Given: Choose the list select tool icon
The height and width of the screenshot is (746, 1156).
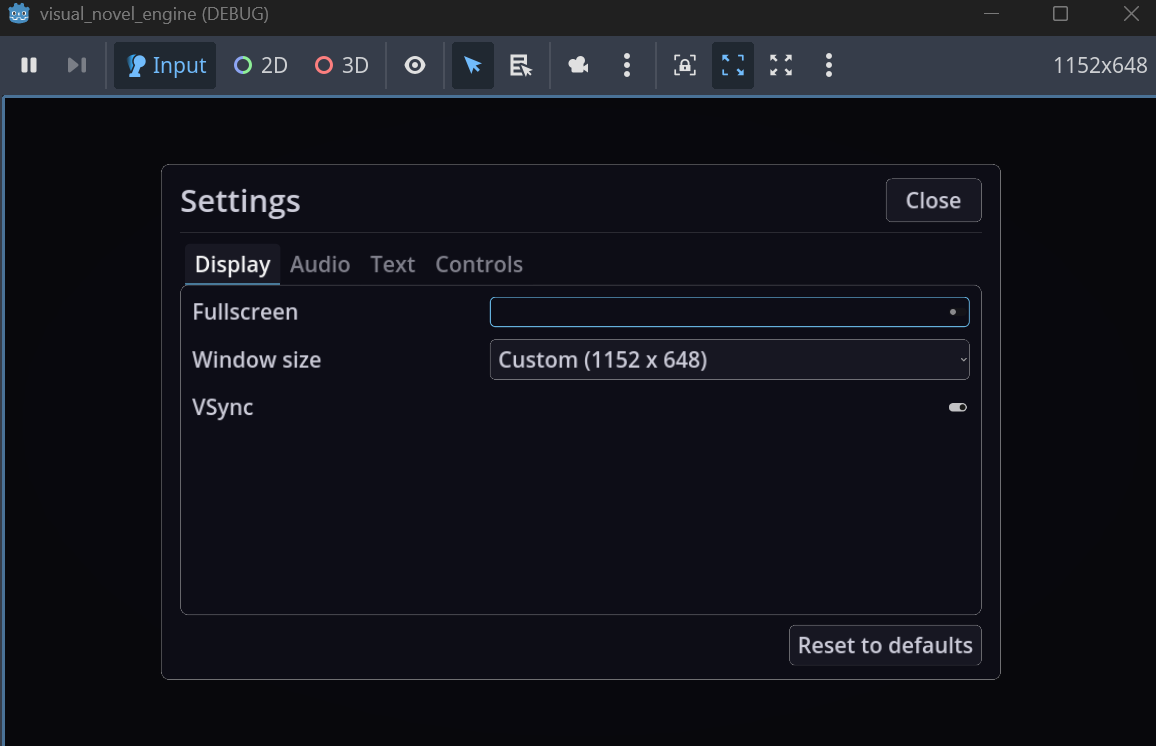Looking at the screenshot, I should [x=520, y=66].
